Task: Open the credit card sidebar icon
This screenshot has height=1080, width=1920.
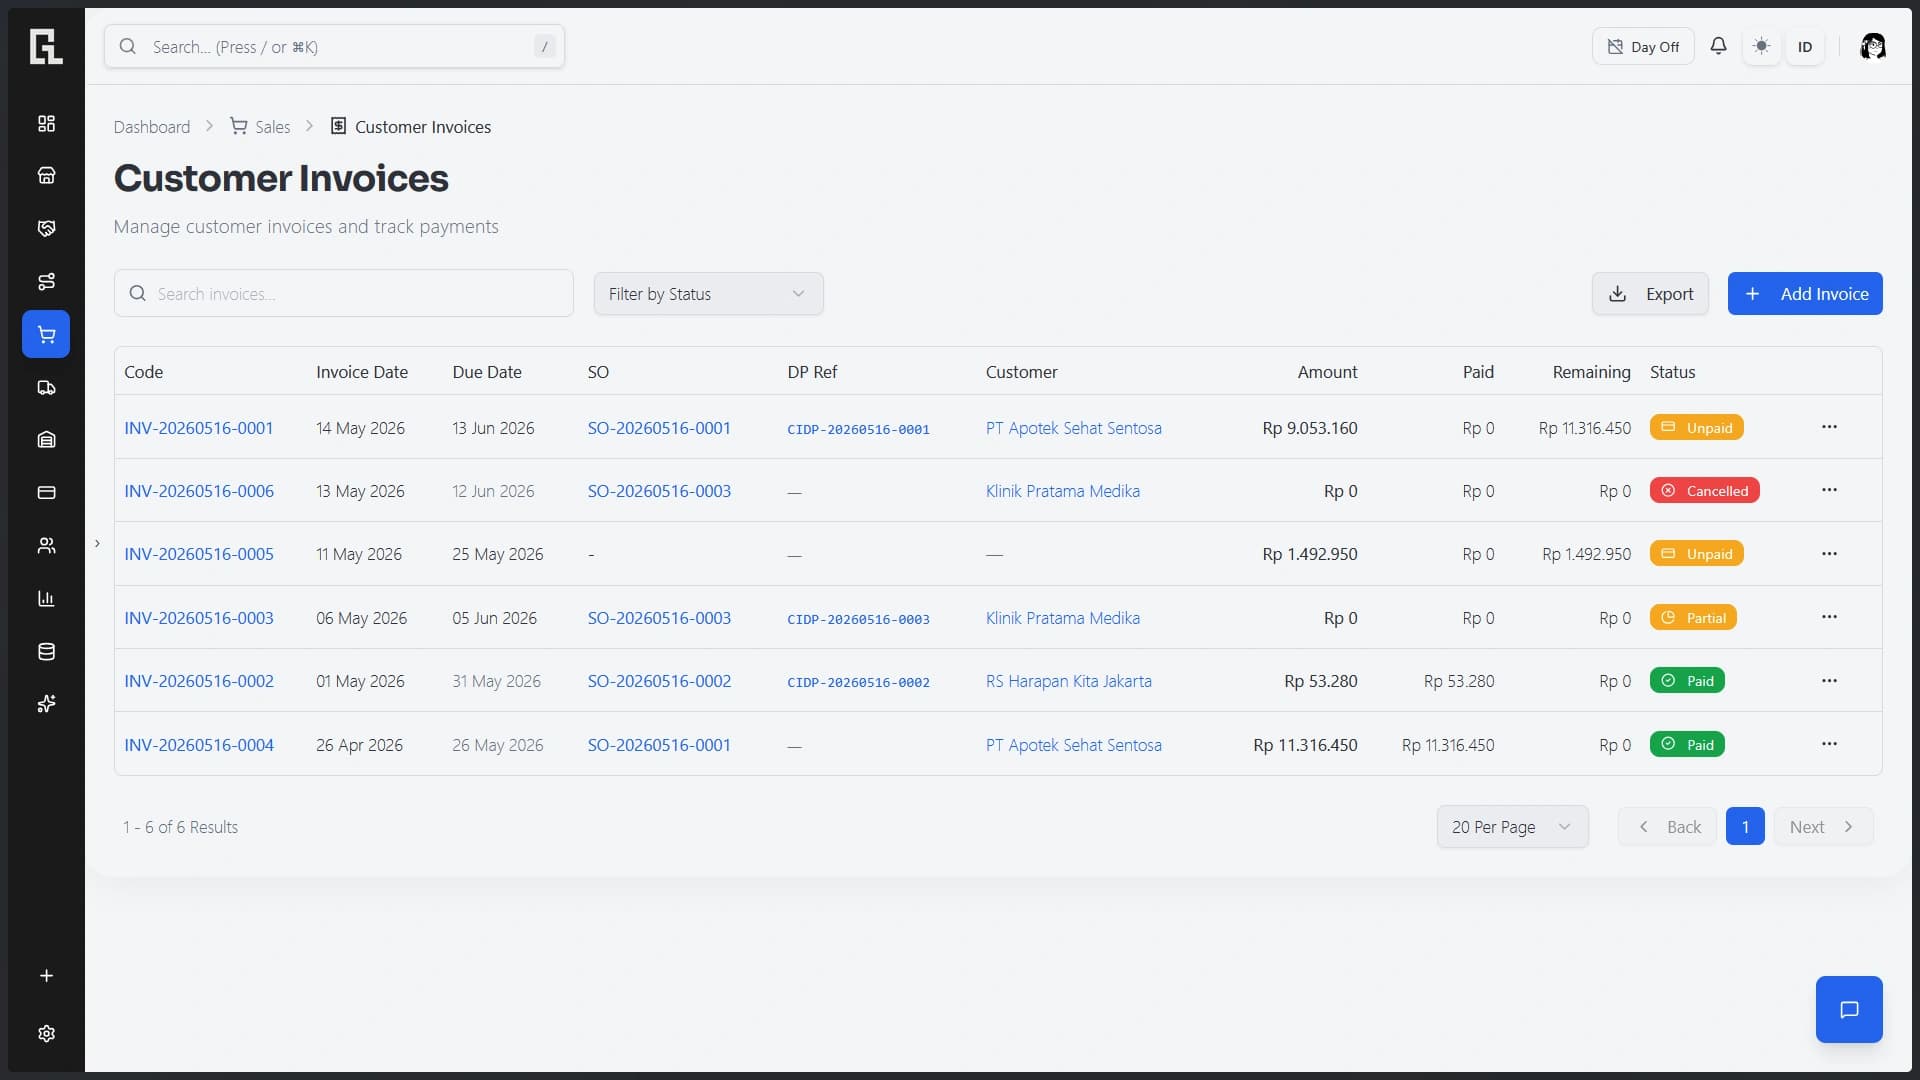Action: (x=46, y=492)
